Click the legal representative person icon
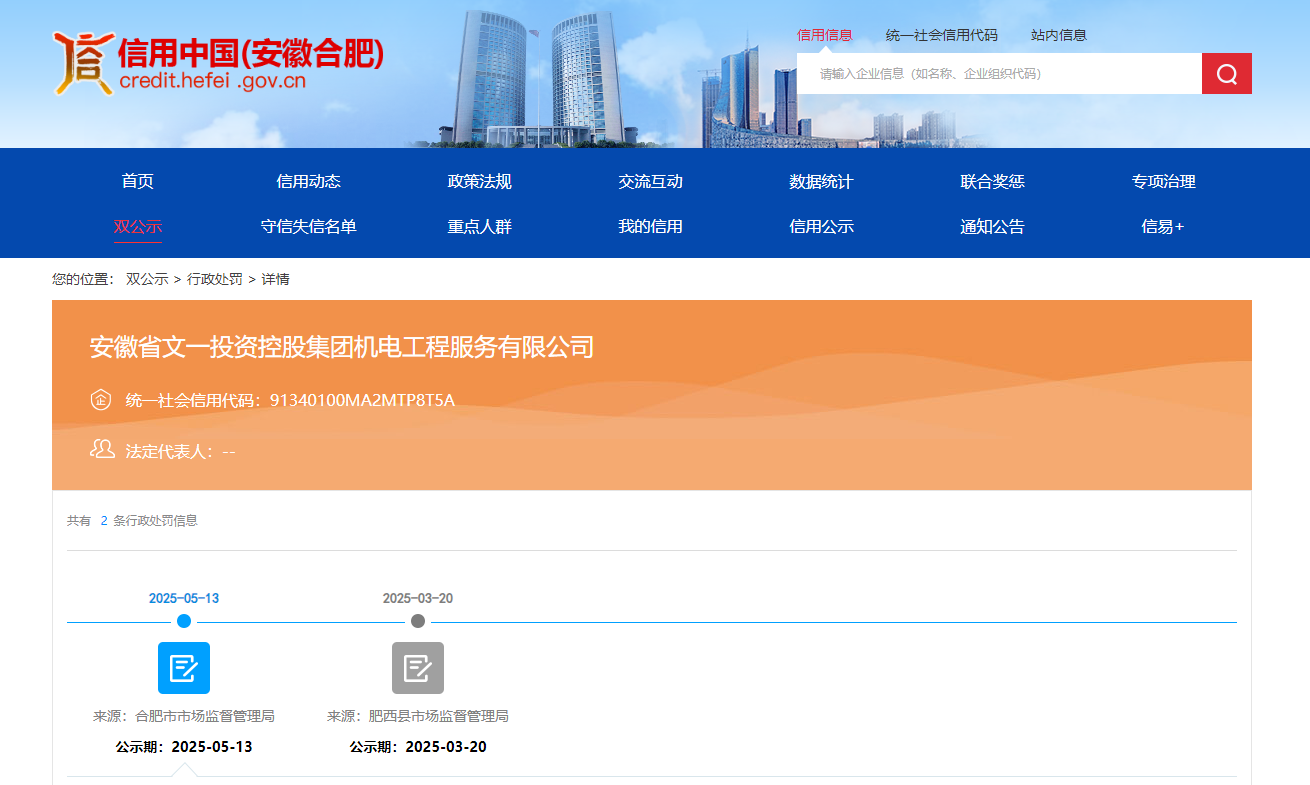The width and height of the screenshot is (1310, 785). coord(102,448)
